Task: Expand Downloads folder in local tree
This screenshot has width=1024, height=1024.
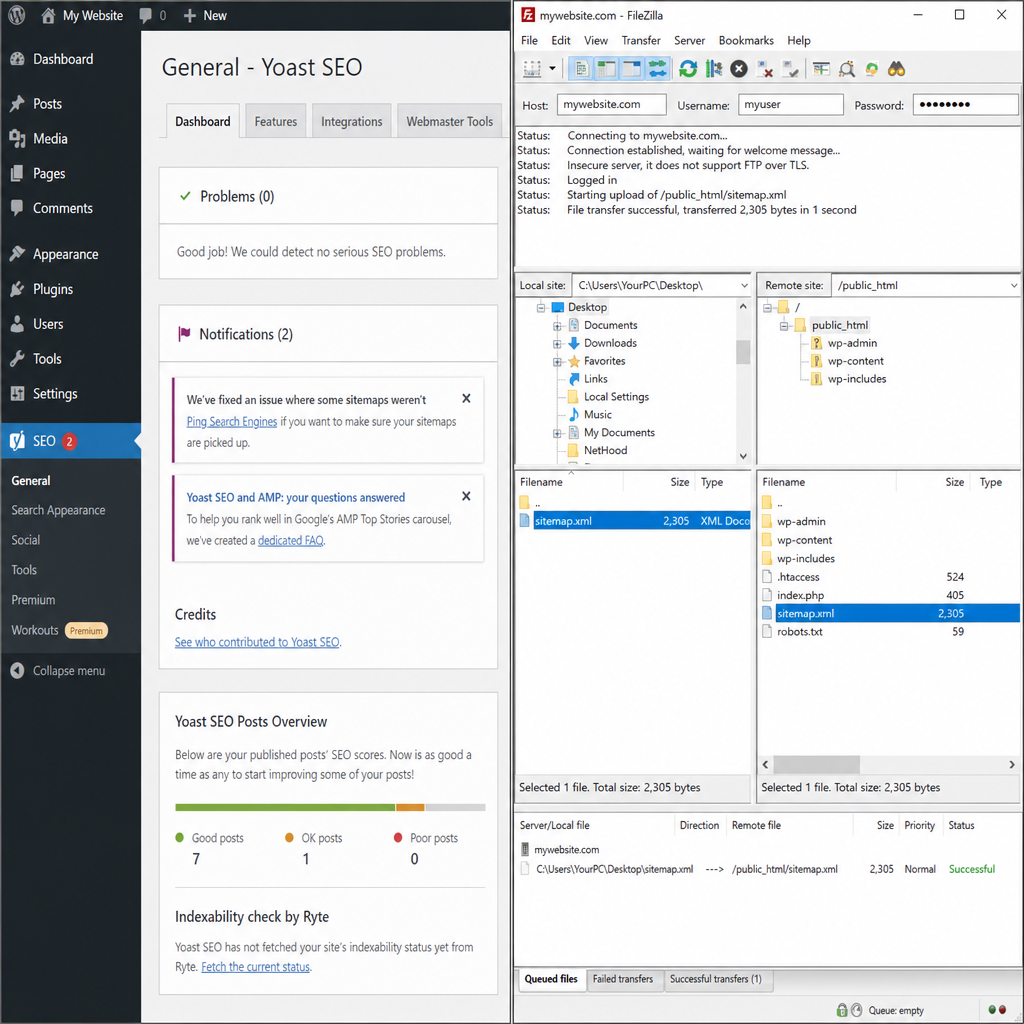Action: coord(557,344)
